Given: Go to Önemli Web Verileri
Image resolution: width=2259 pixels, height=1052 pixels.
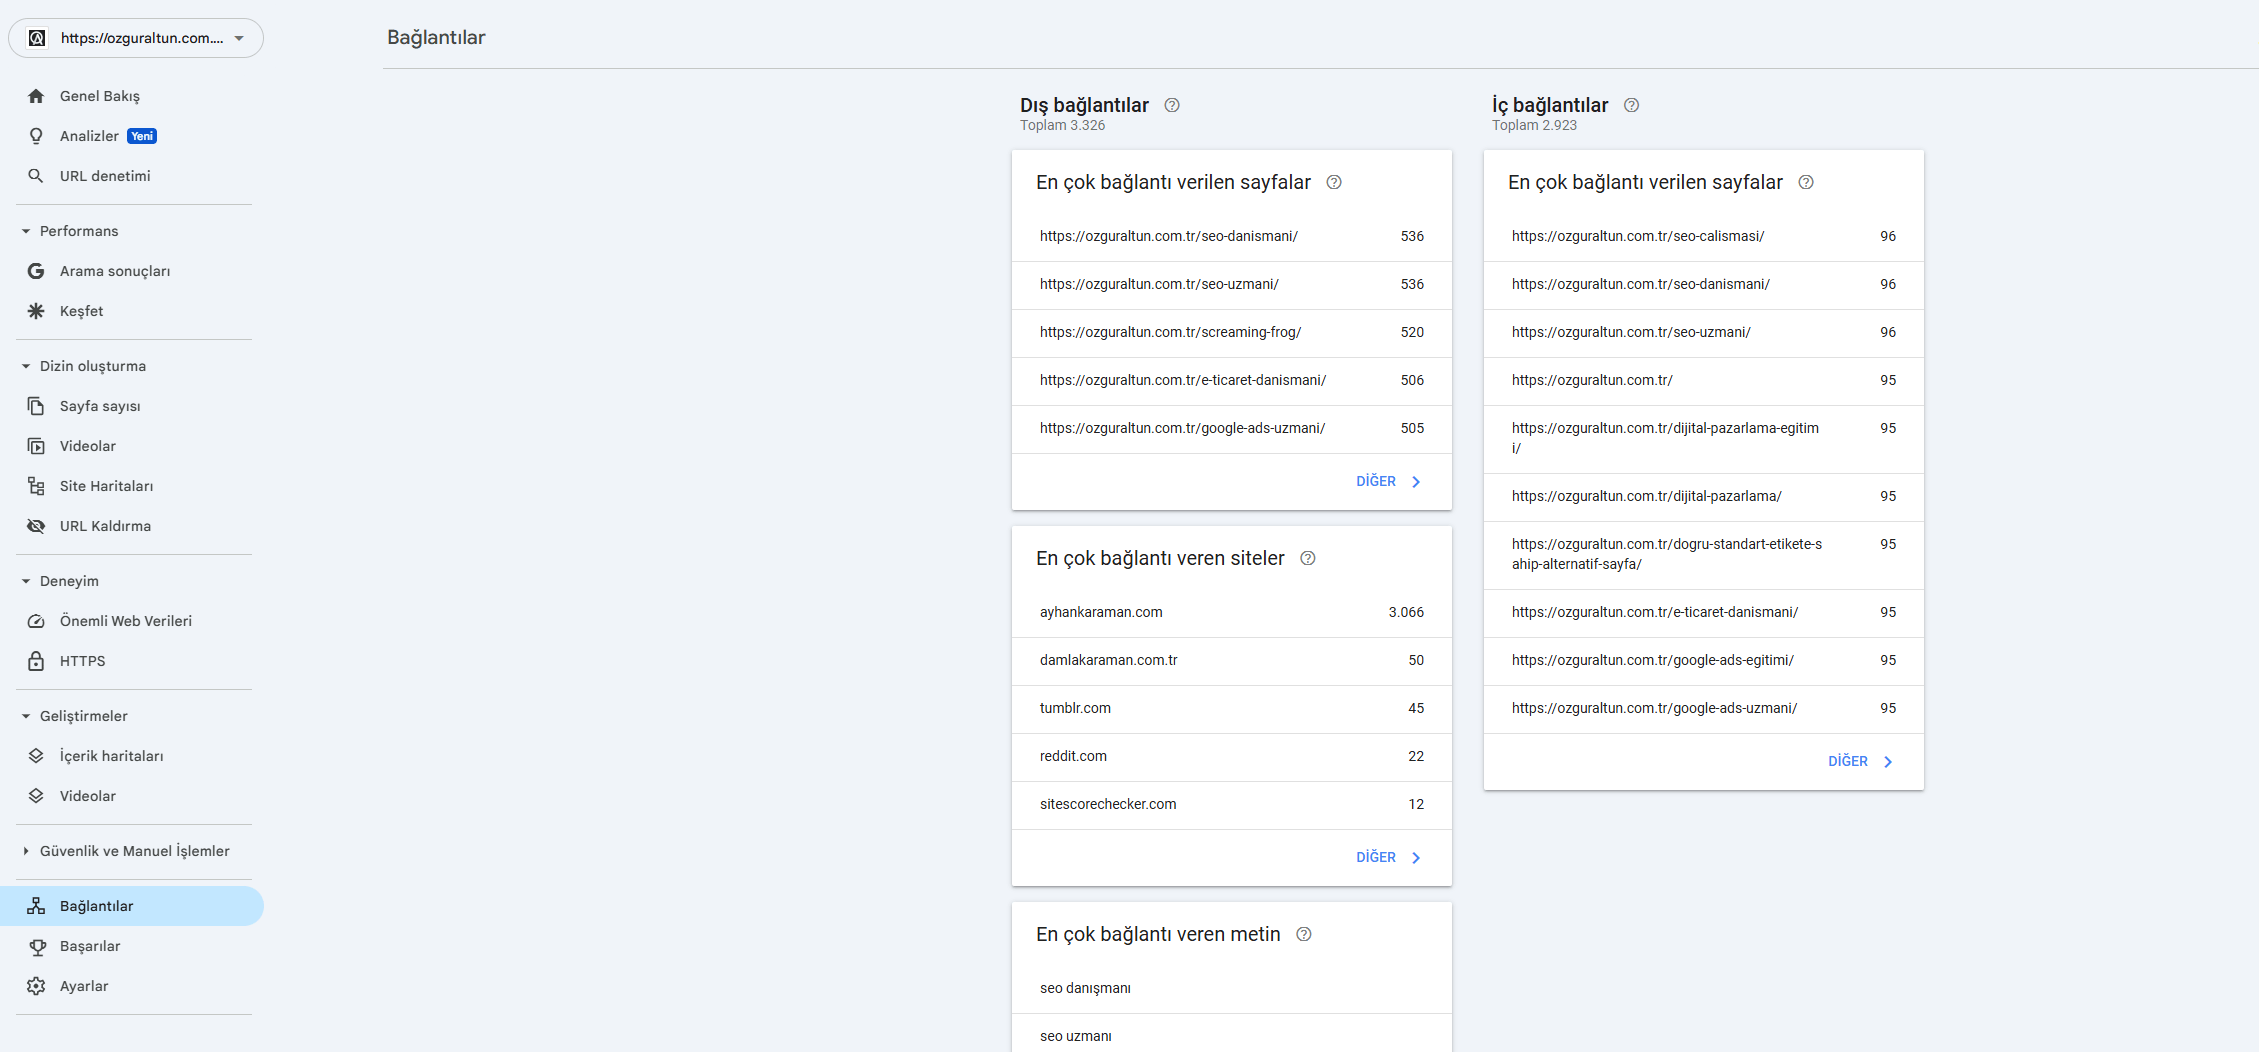Looking at the screenshot, I should [125, 621].
